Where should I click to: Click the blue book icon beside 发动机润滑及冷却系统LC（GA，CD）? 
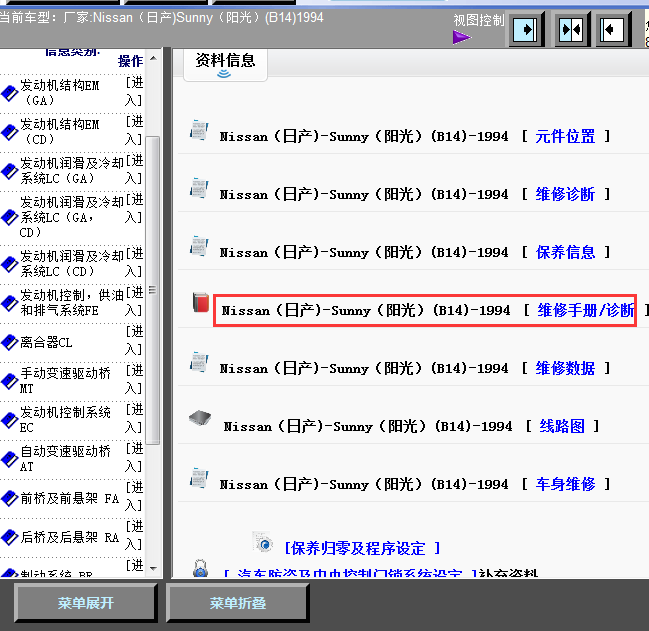(9, 217)
